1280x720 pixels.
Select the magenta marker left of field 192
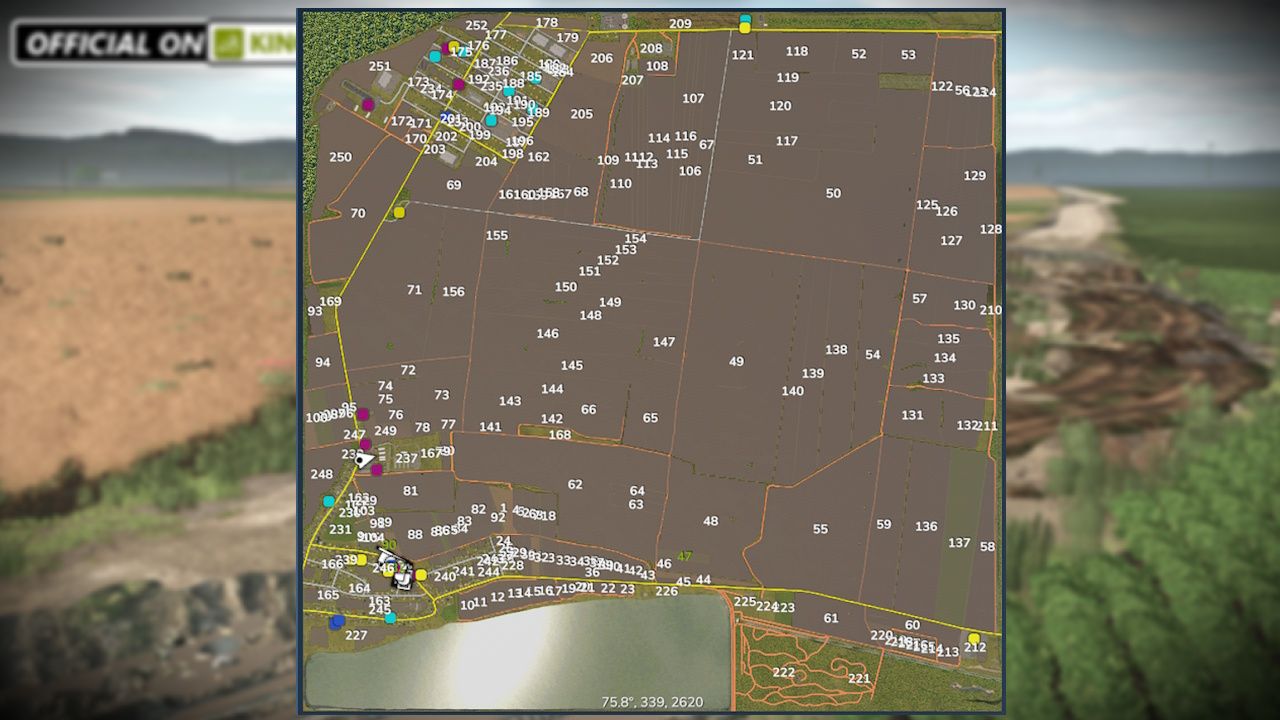click(x=458, y=85)
